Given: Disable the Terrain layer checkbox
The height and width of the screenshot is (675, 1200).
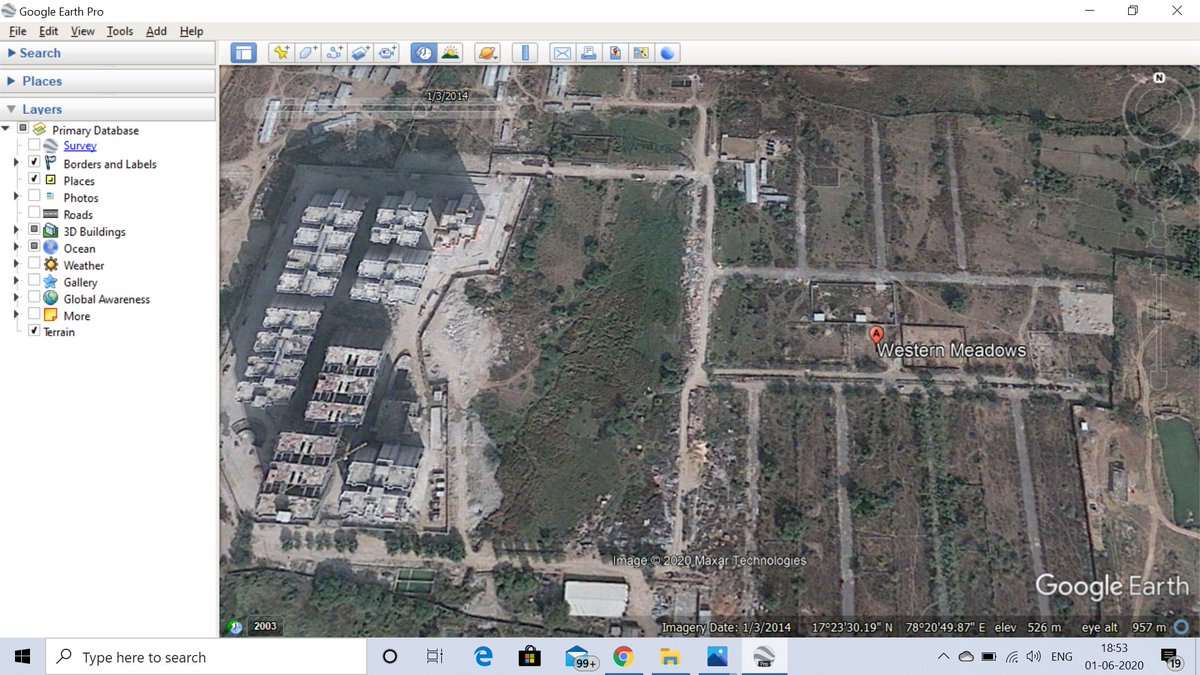Looking at the screenshot, I should [34, 332].
